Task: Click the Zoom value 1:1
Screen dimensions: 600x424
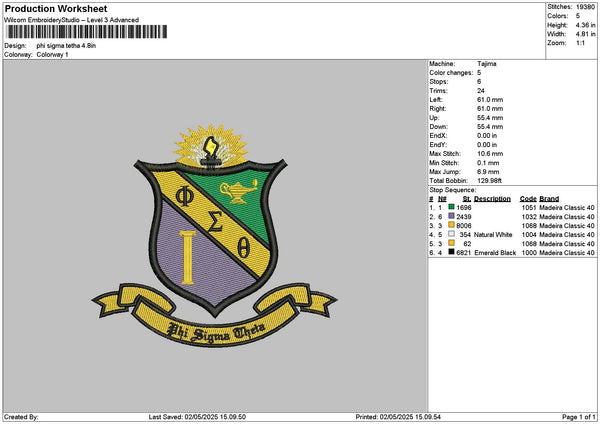Action: pyautogui.click(x=580, y=43)
